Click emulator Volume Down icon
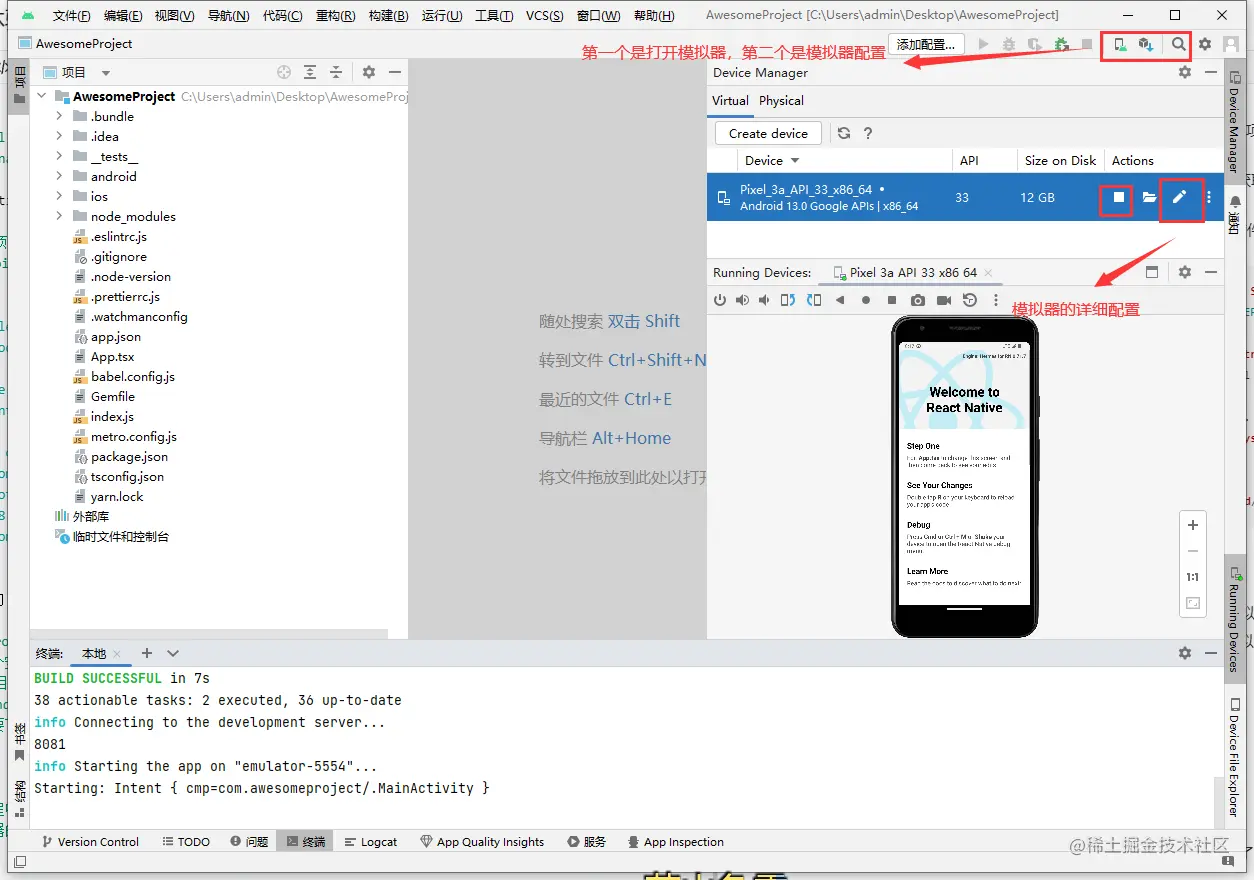Screen dimensions: 1254x880 (x=765, y=300)
